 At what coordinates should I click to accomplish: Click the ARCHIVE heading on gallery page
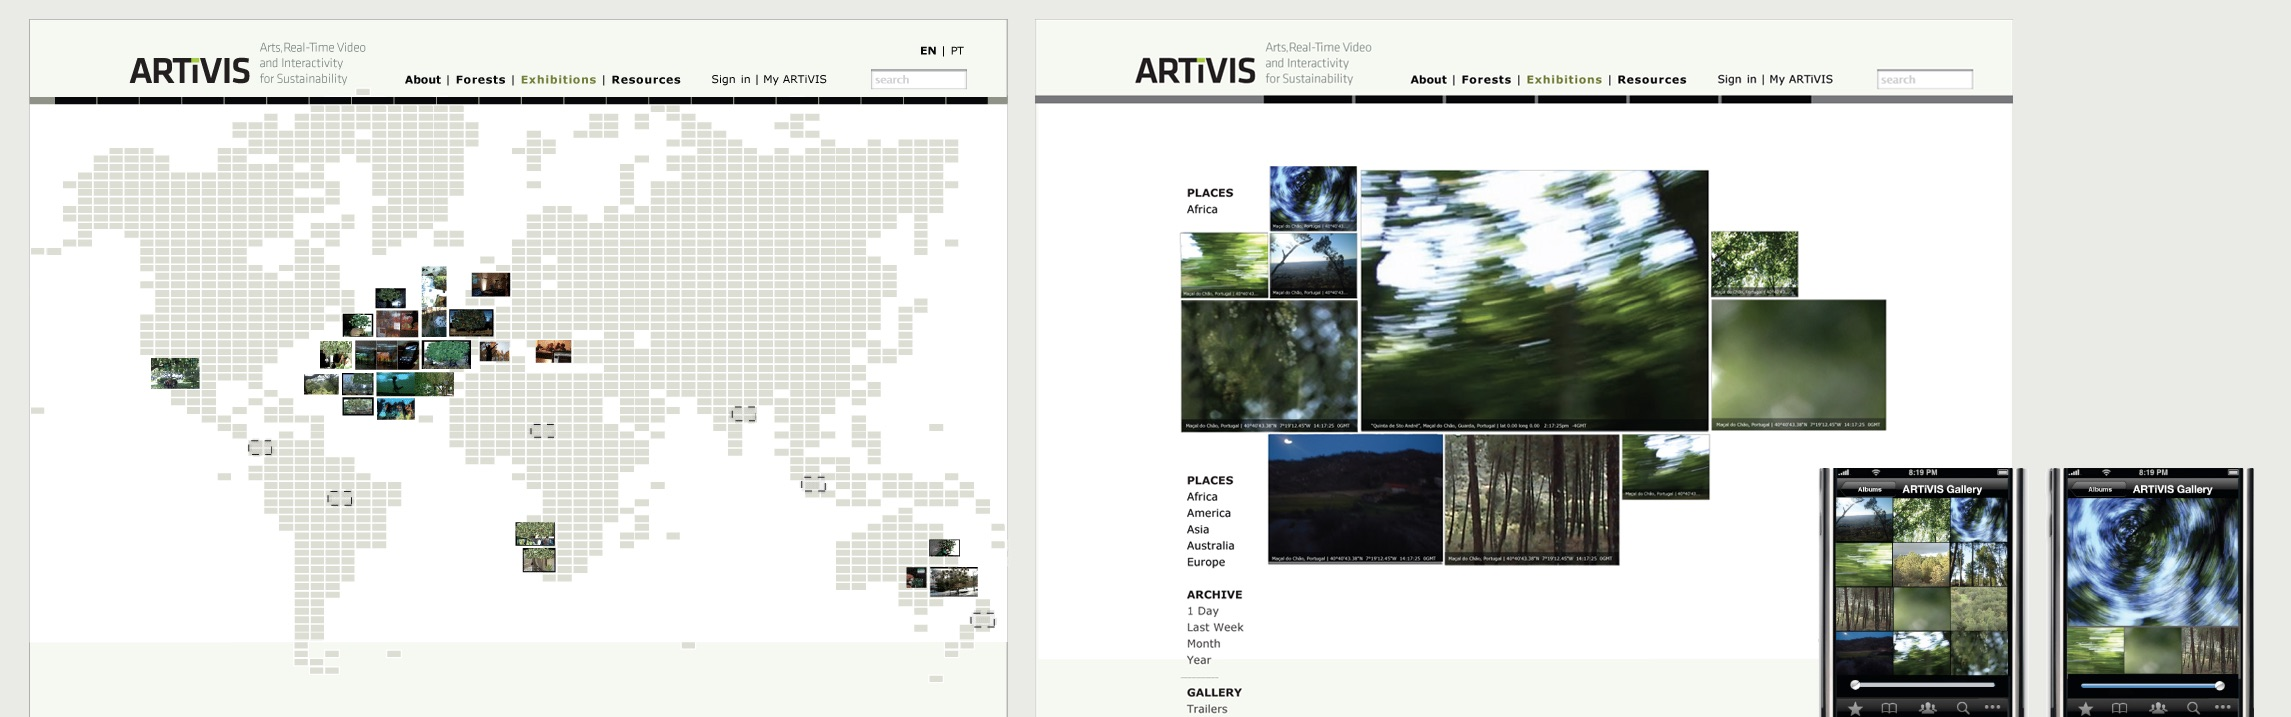pyautogui.click(x=1214, y=595)
